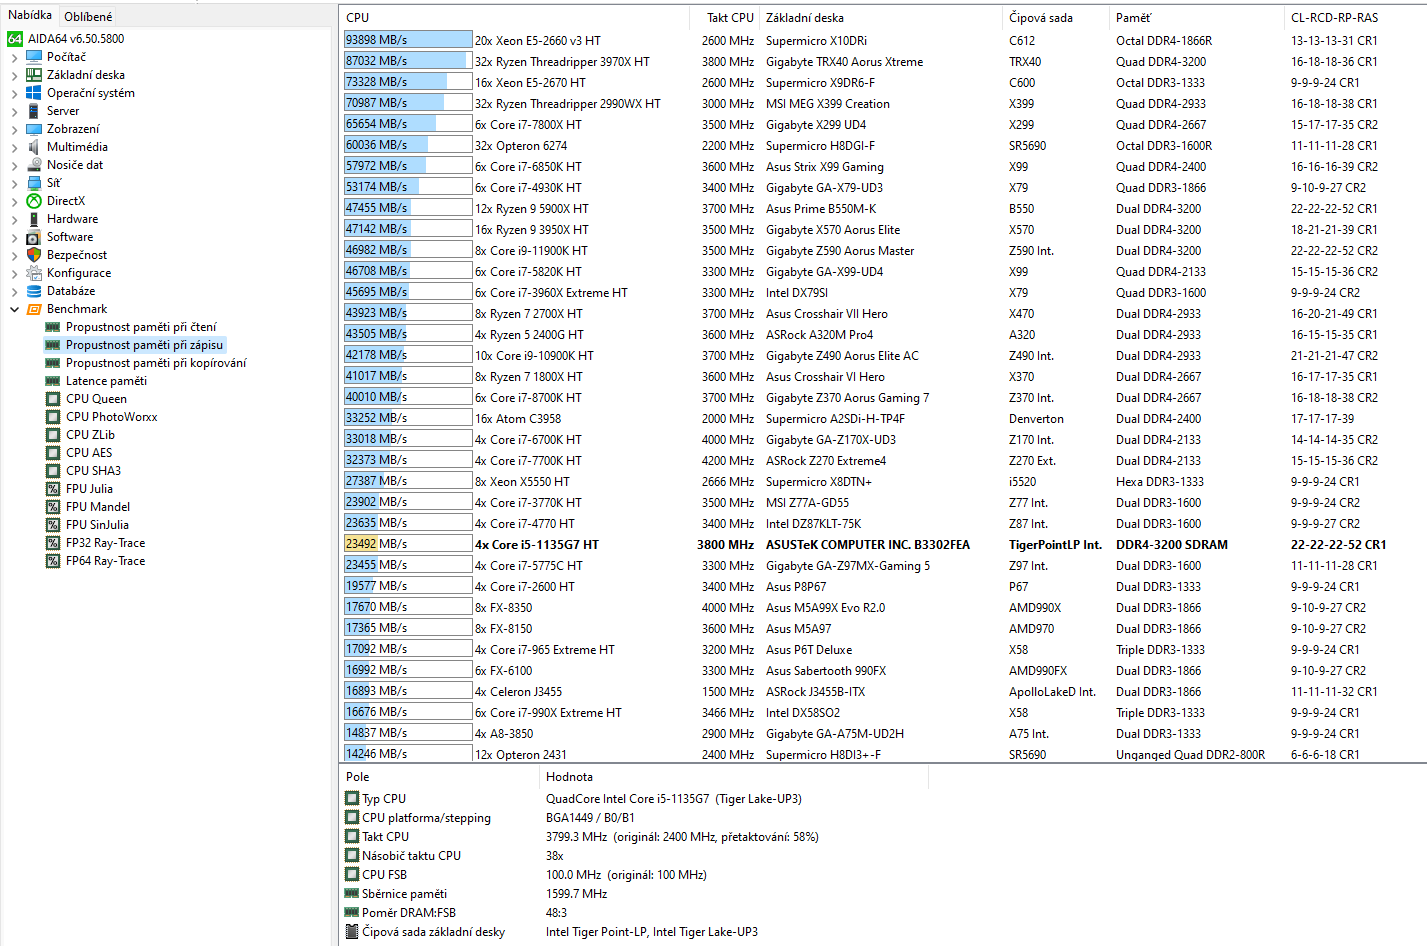
Task: Open the FPU SinJulia benchmark
Action: pos(97,525)
